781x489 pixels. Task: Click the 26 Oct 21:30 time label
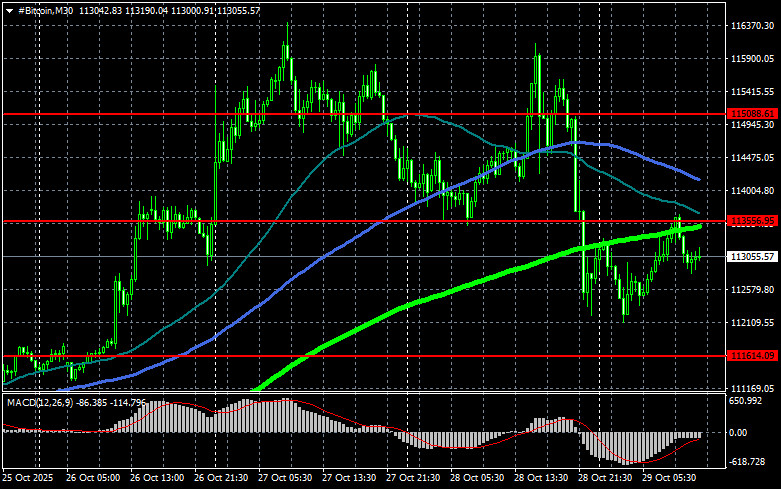point(221,478)
